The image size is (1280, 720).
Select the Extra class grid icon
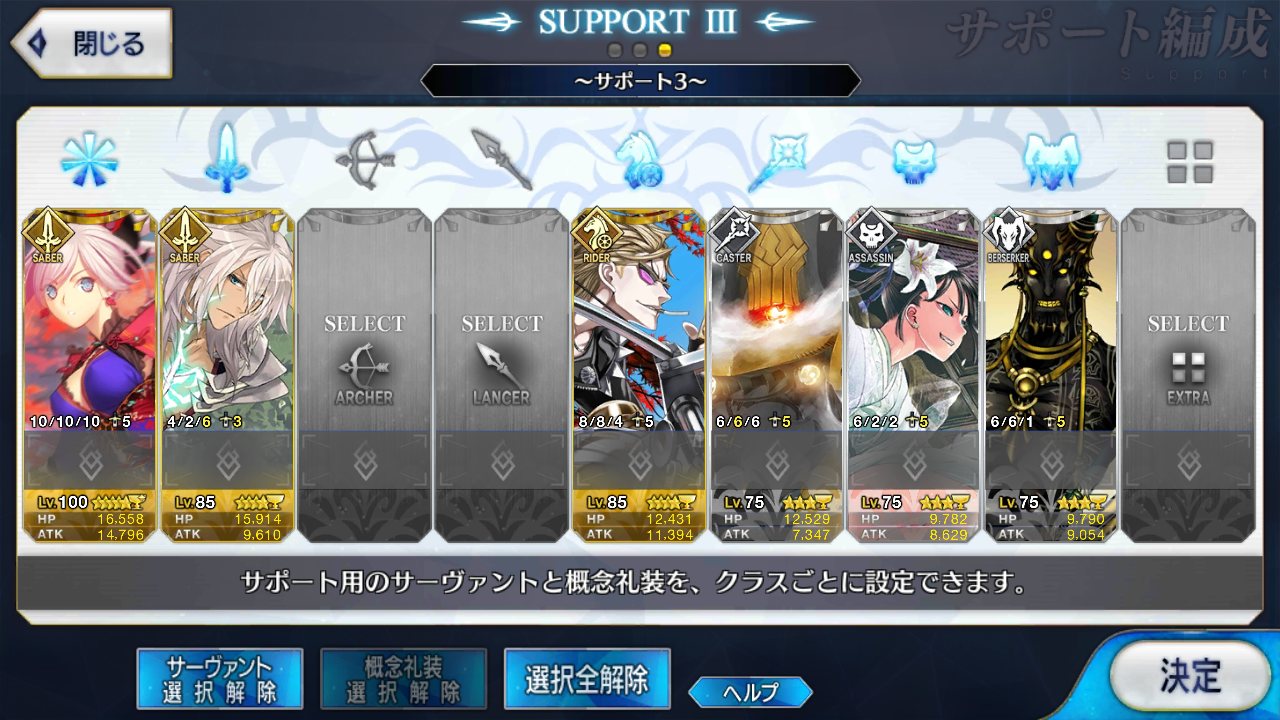pyautogui.click(x=1189, y=161)
